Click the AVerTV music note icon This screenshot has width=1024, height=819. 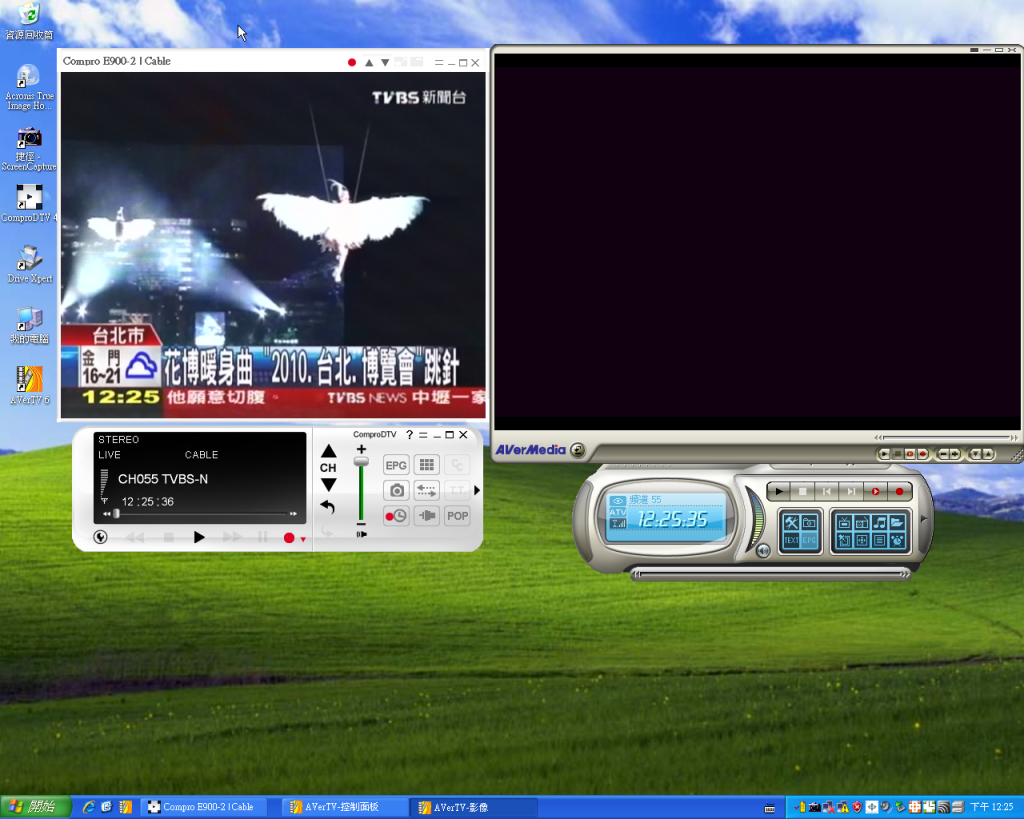(x=880, y=522)
